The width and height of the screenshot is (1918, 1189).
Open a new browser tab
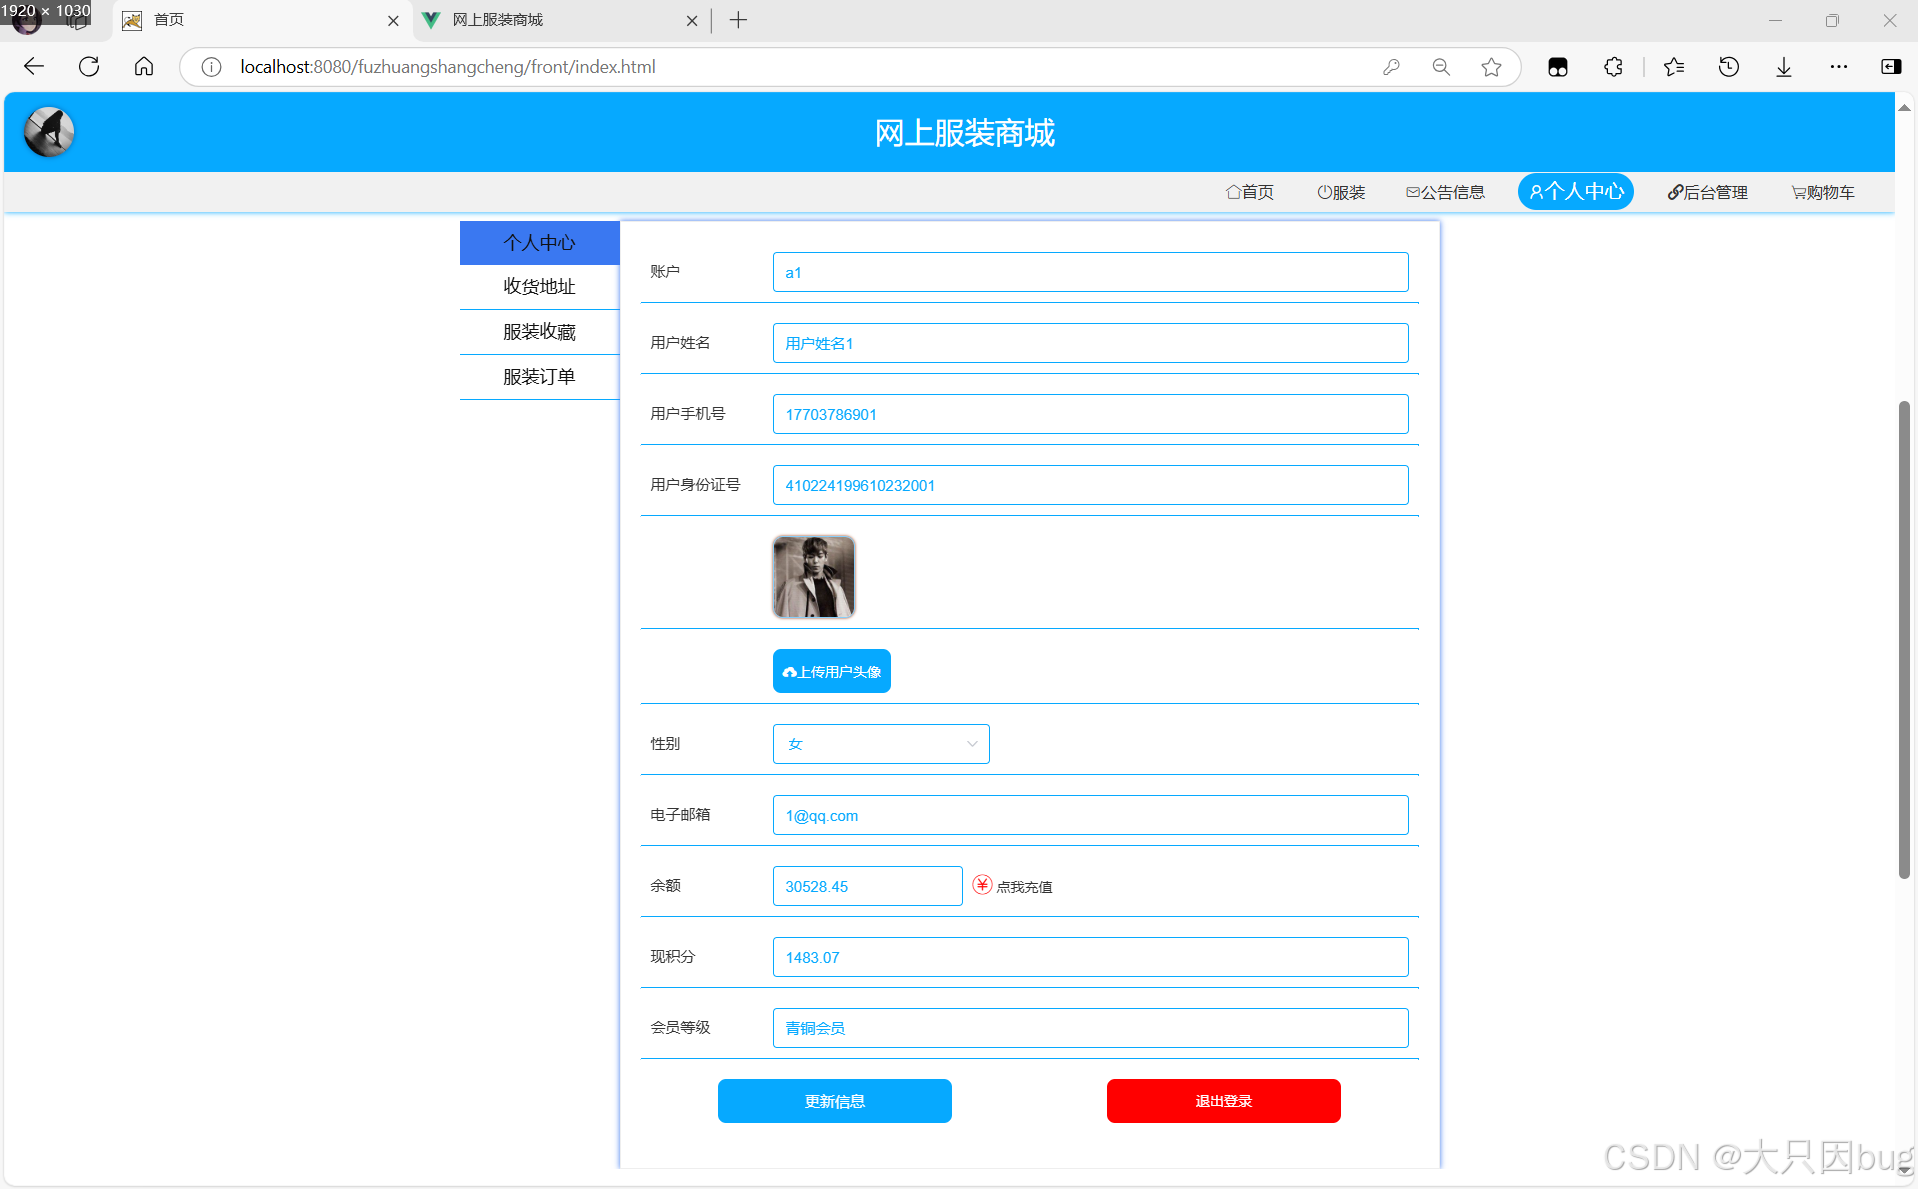click(x=738, y=20)
